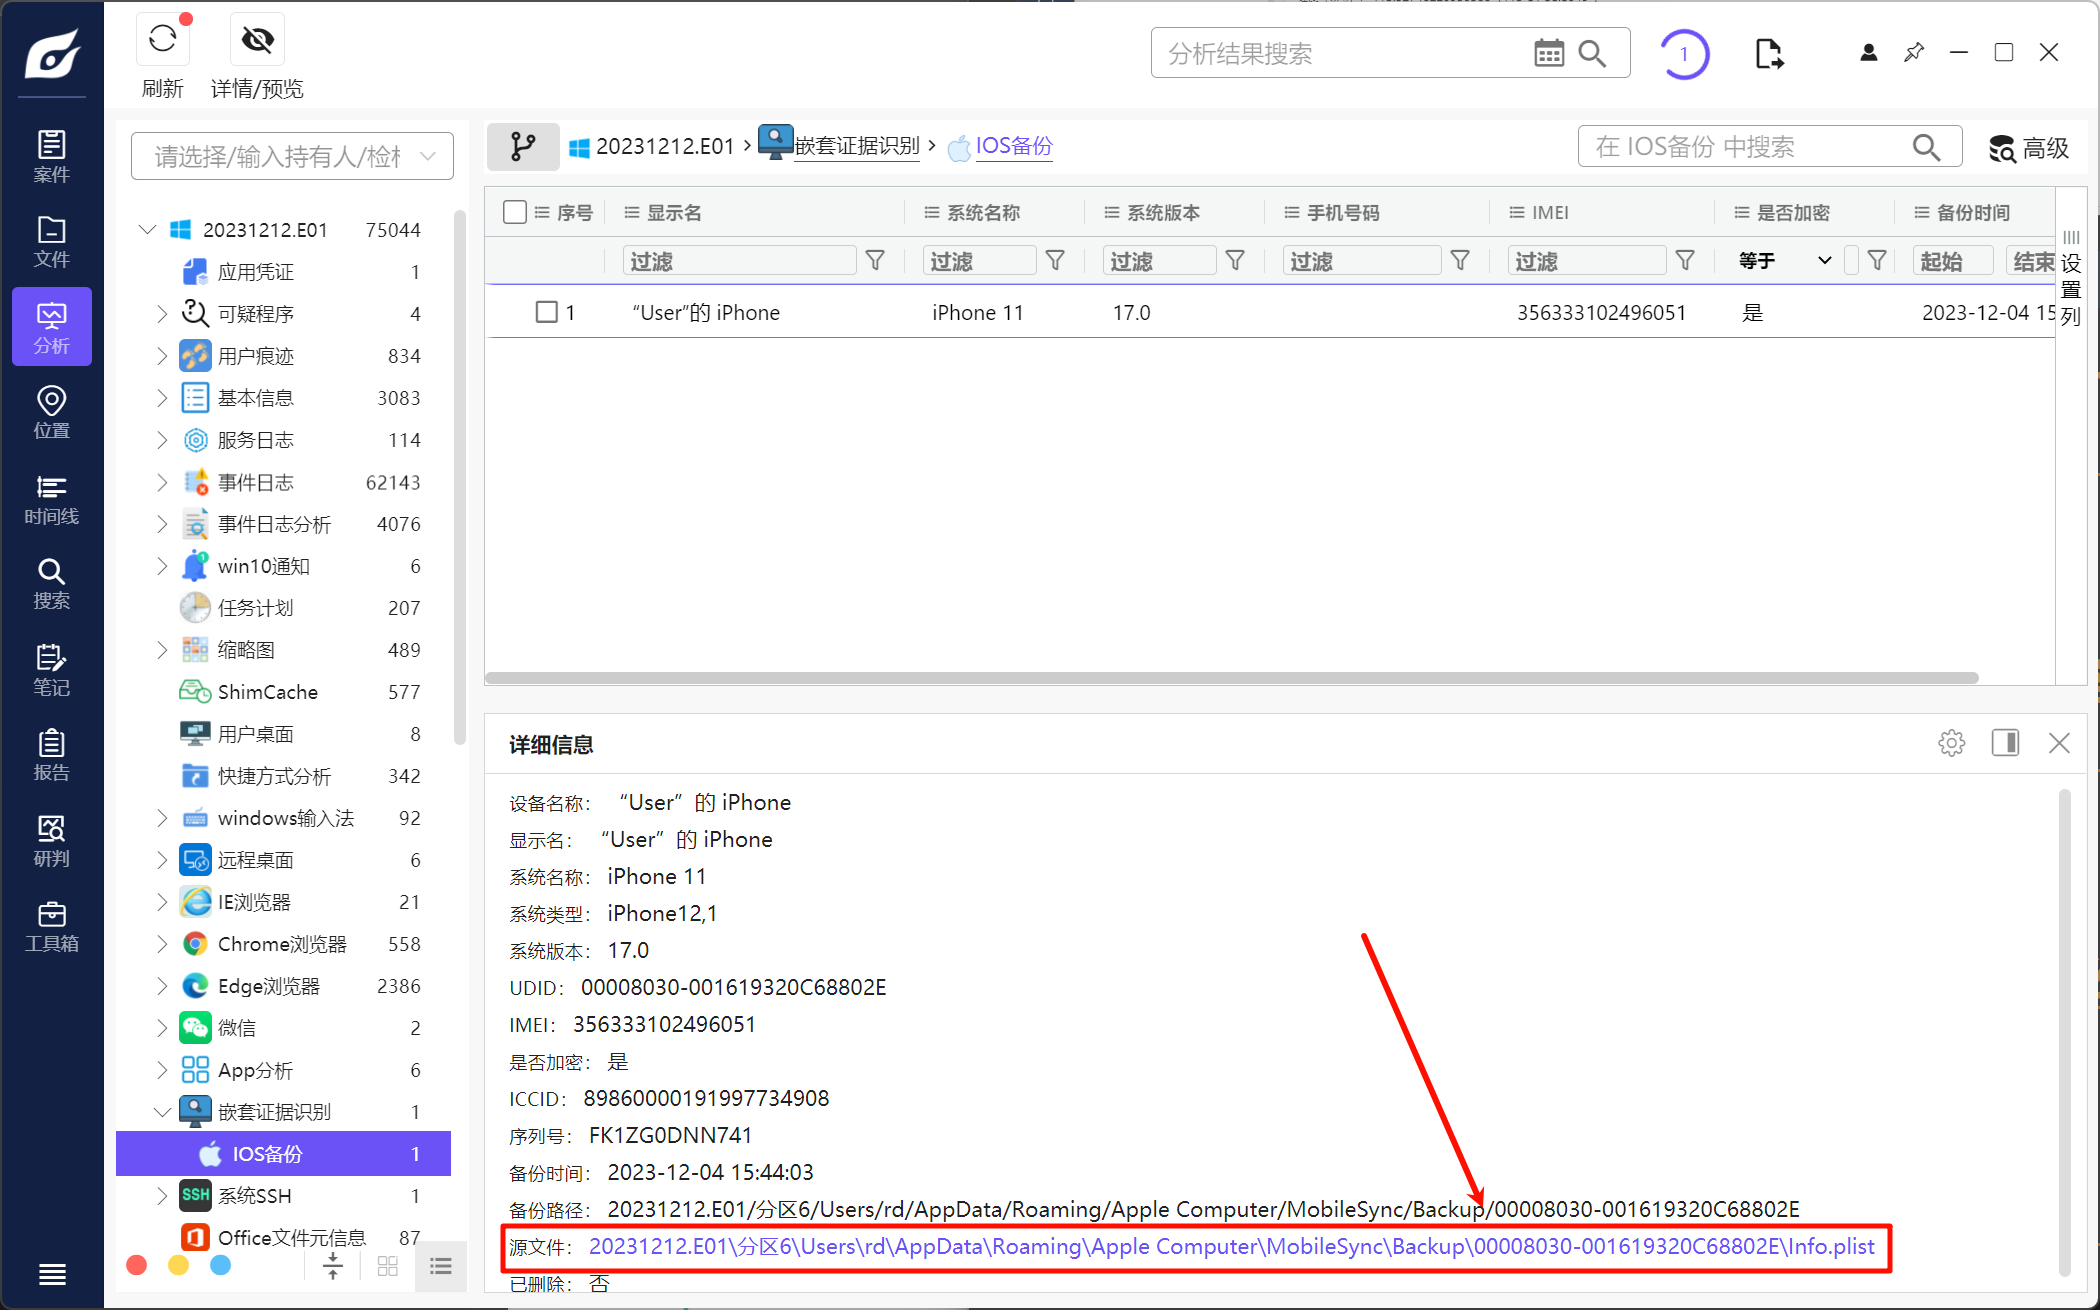The height and width of the screenshot is (1310, 2100).
Task: Open the detail panel settings gear icon
Action: point(1951,743)
